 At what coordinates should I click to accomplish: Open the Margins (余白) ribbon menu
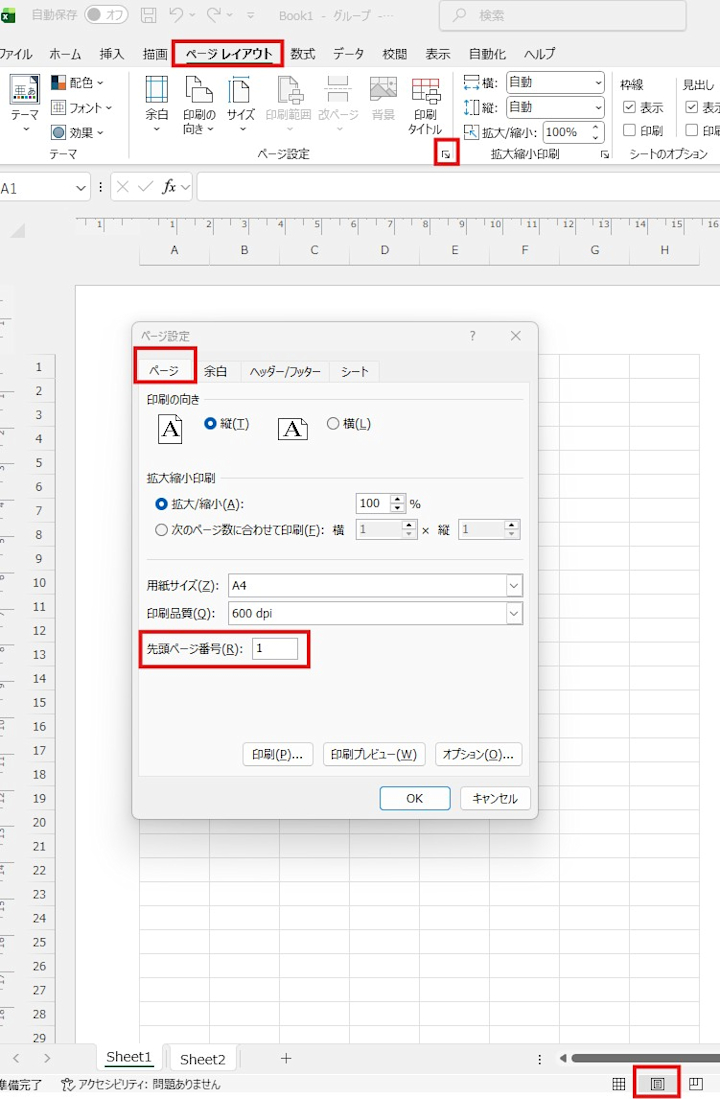pyautogui.click(x=156, y=104)
